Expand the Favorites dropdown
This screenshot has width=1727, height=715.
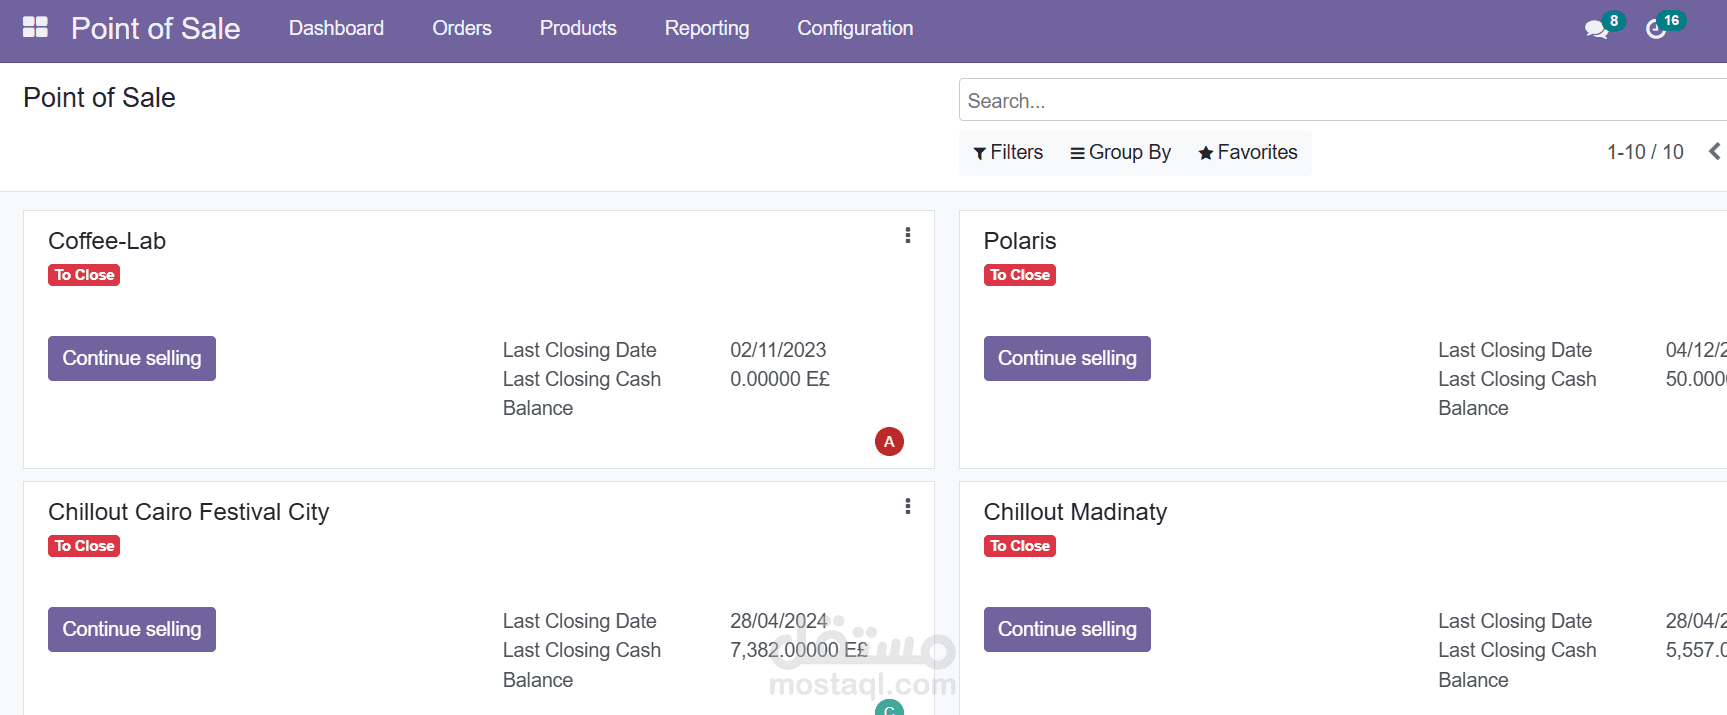click(1248, 152)
